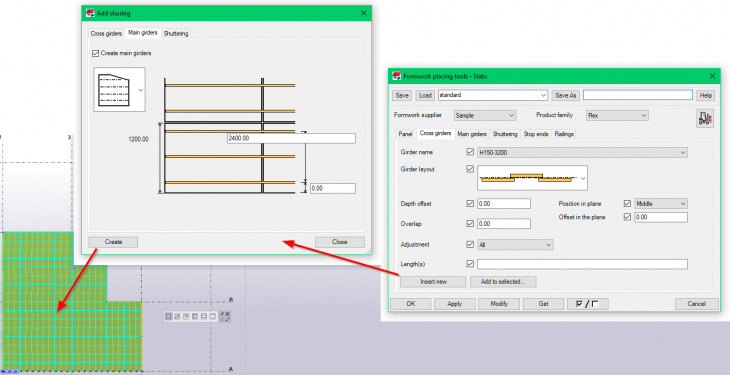Click the Save As name input field
The image size is (730, 375).
[638, 95]
